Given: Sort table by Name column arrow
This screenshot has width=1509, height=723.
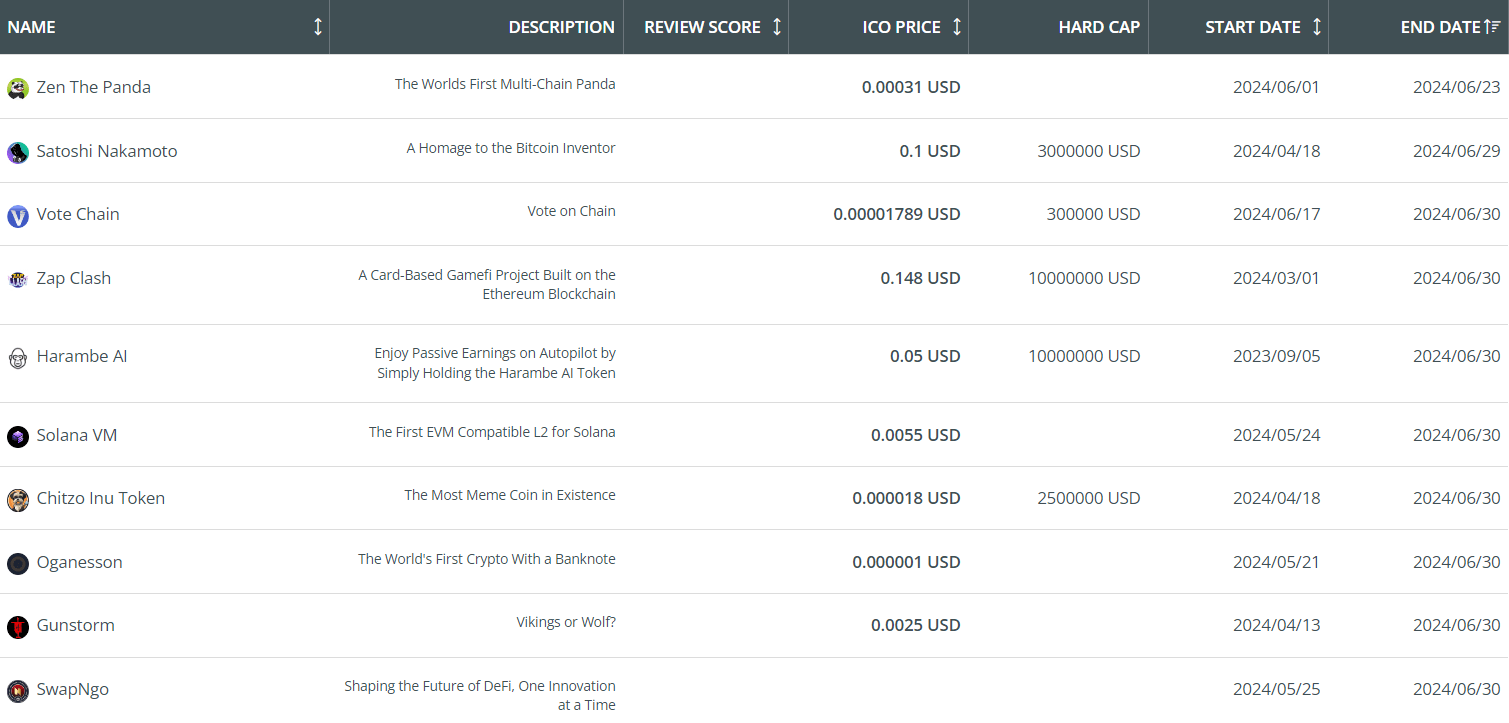Looking at the screenshot, I should [318, 27].
